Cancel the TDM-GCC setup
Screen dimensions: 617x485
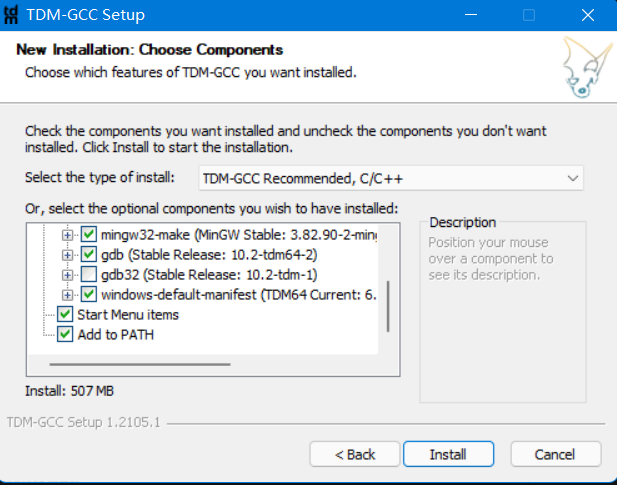[x=555, y=454]
